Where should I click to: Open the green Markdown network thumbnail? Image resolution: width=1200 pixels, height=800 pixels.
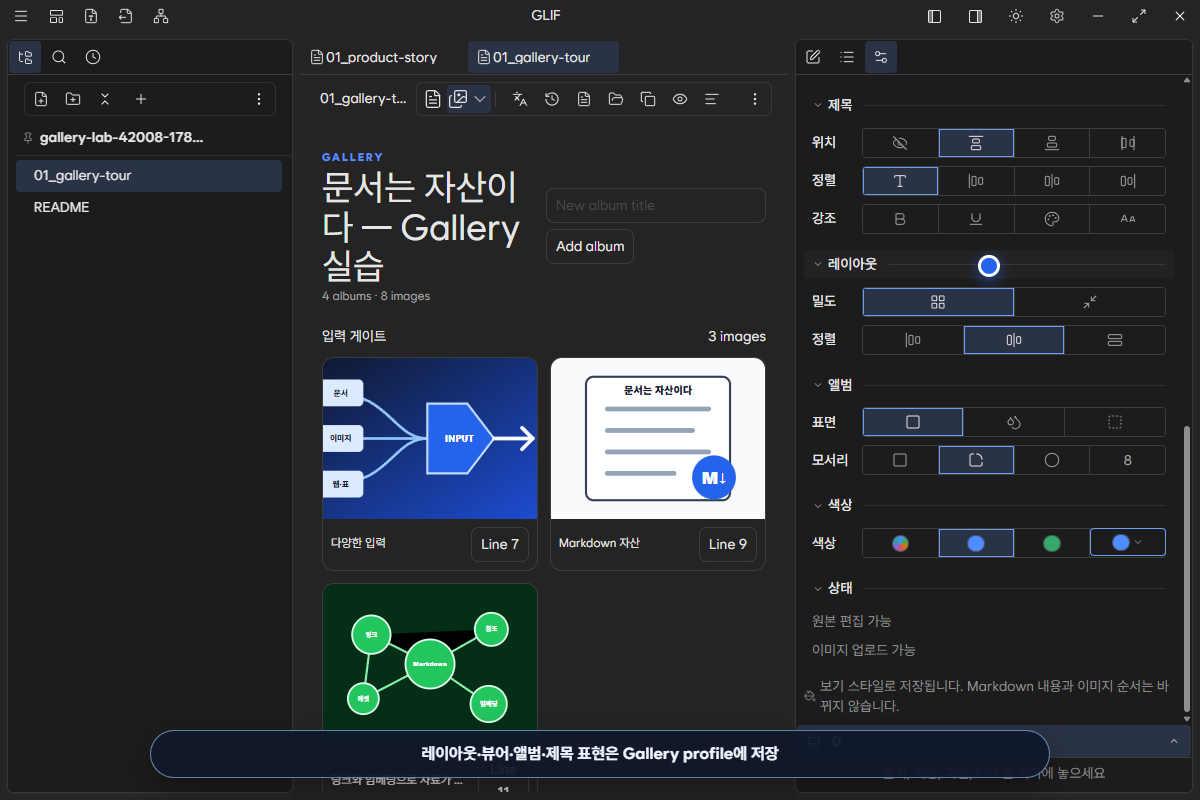click(430, 659)
